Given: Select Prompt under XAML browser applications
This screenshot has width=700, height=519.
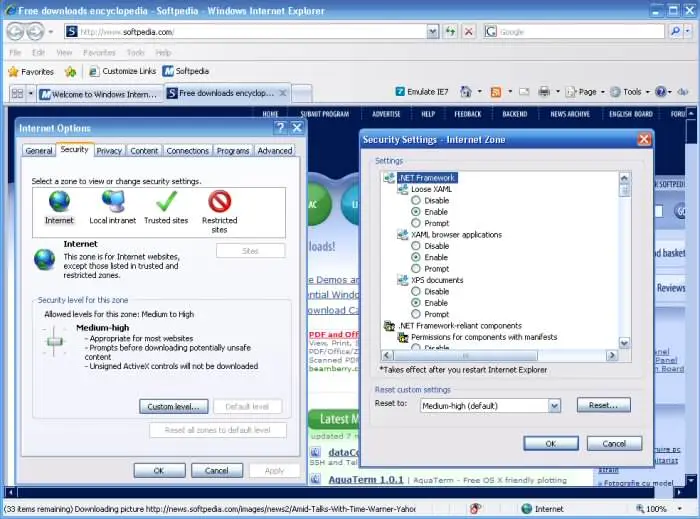Looking at the screenshot, I should [416, 269].
